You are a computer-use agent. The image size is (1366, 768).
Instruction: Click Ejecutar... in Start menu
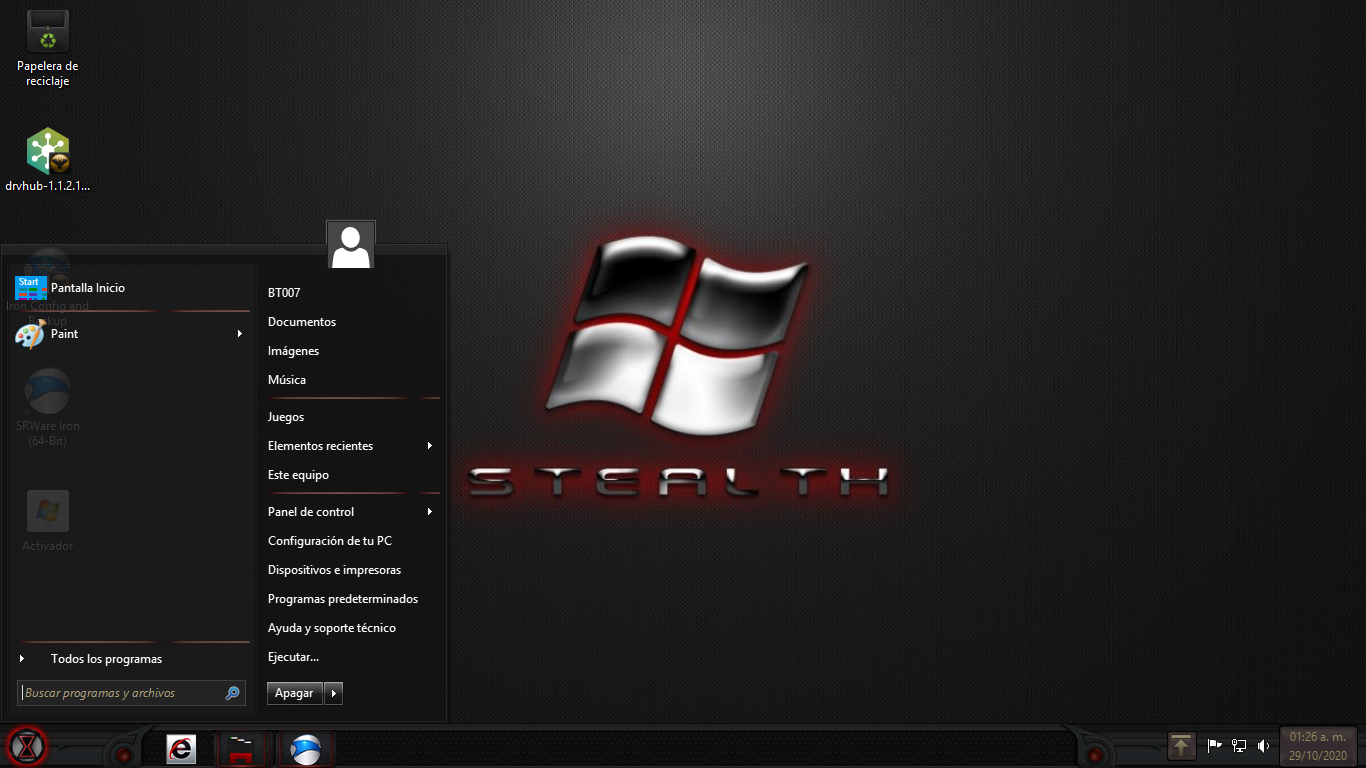click(293, 657)
